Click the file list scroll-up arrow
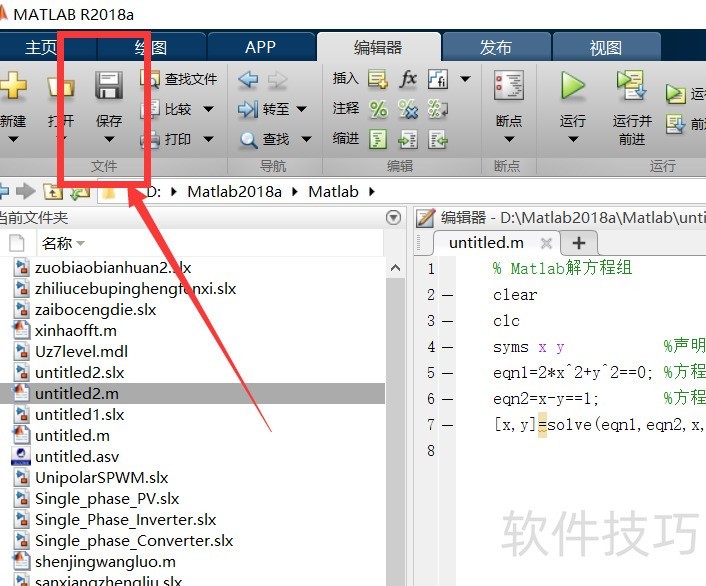The image size is (706, 586). 395,268
